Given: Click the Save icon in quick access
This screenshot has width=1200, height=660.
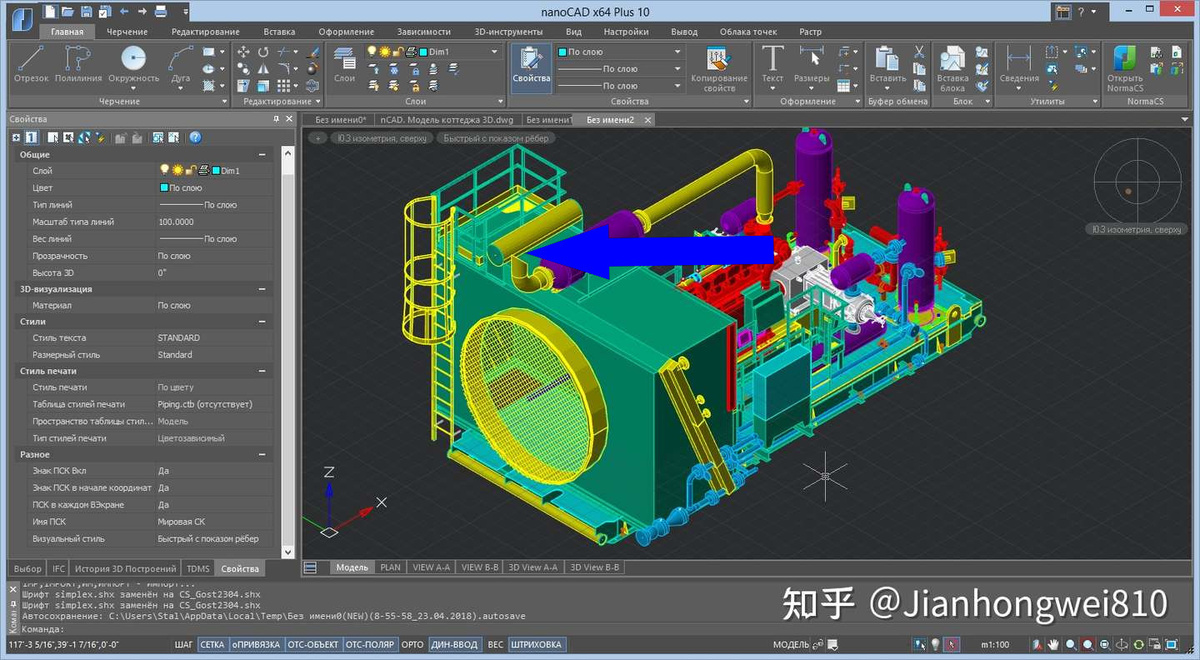Looking at the screenshot, I should [88, 12].
